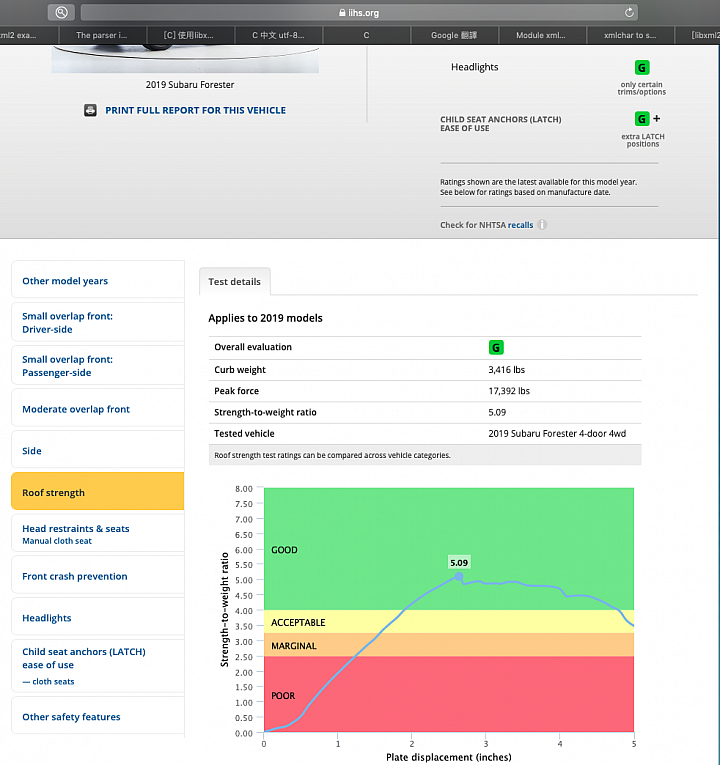
Task: Open Other model years in sidebar
Action: coord(98,281)
